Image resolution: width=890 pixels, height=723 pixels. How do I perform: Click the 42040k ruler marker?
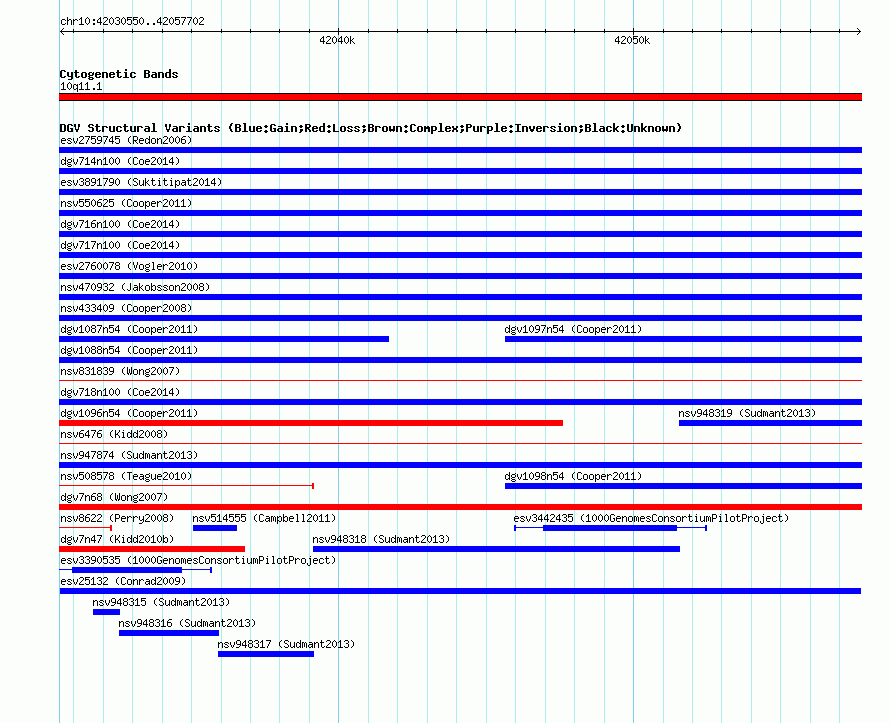pyautogui.click(x=337, y=40)
